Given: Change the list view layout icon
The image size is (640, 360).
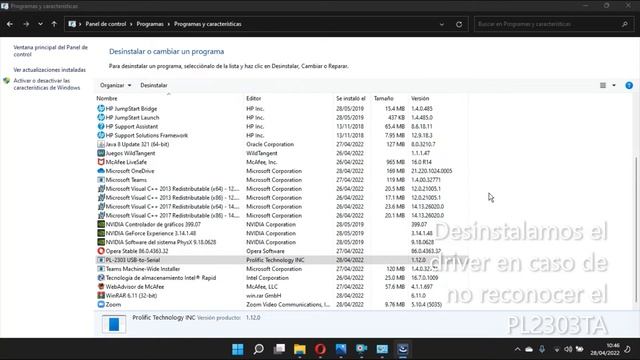Looking at the screenshot, I should pyautogui.click(x=602, y=85).
